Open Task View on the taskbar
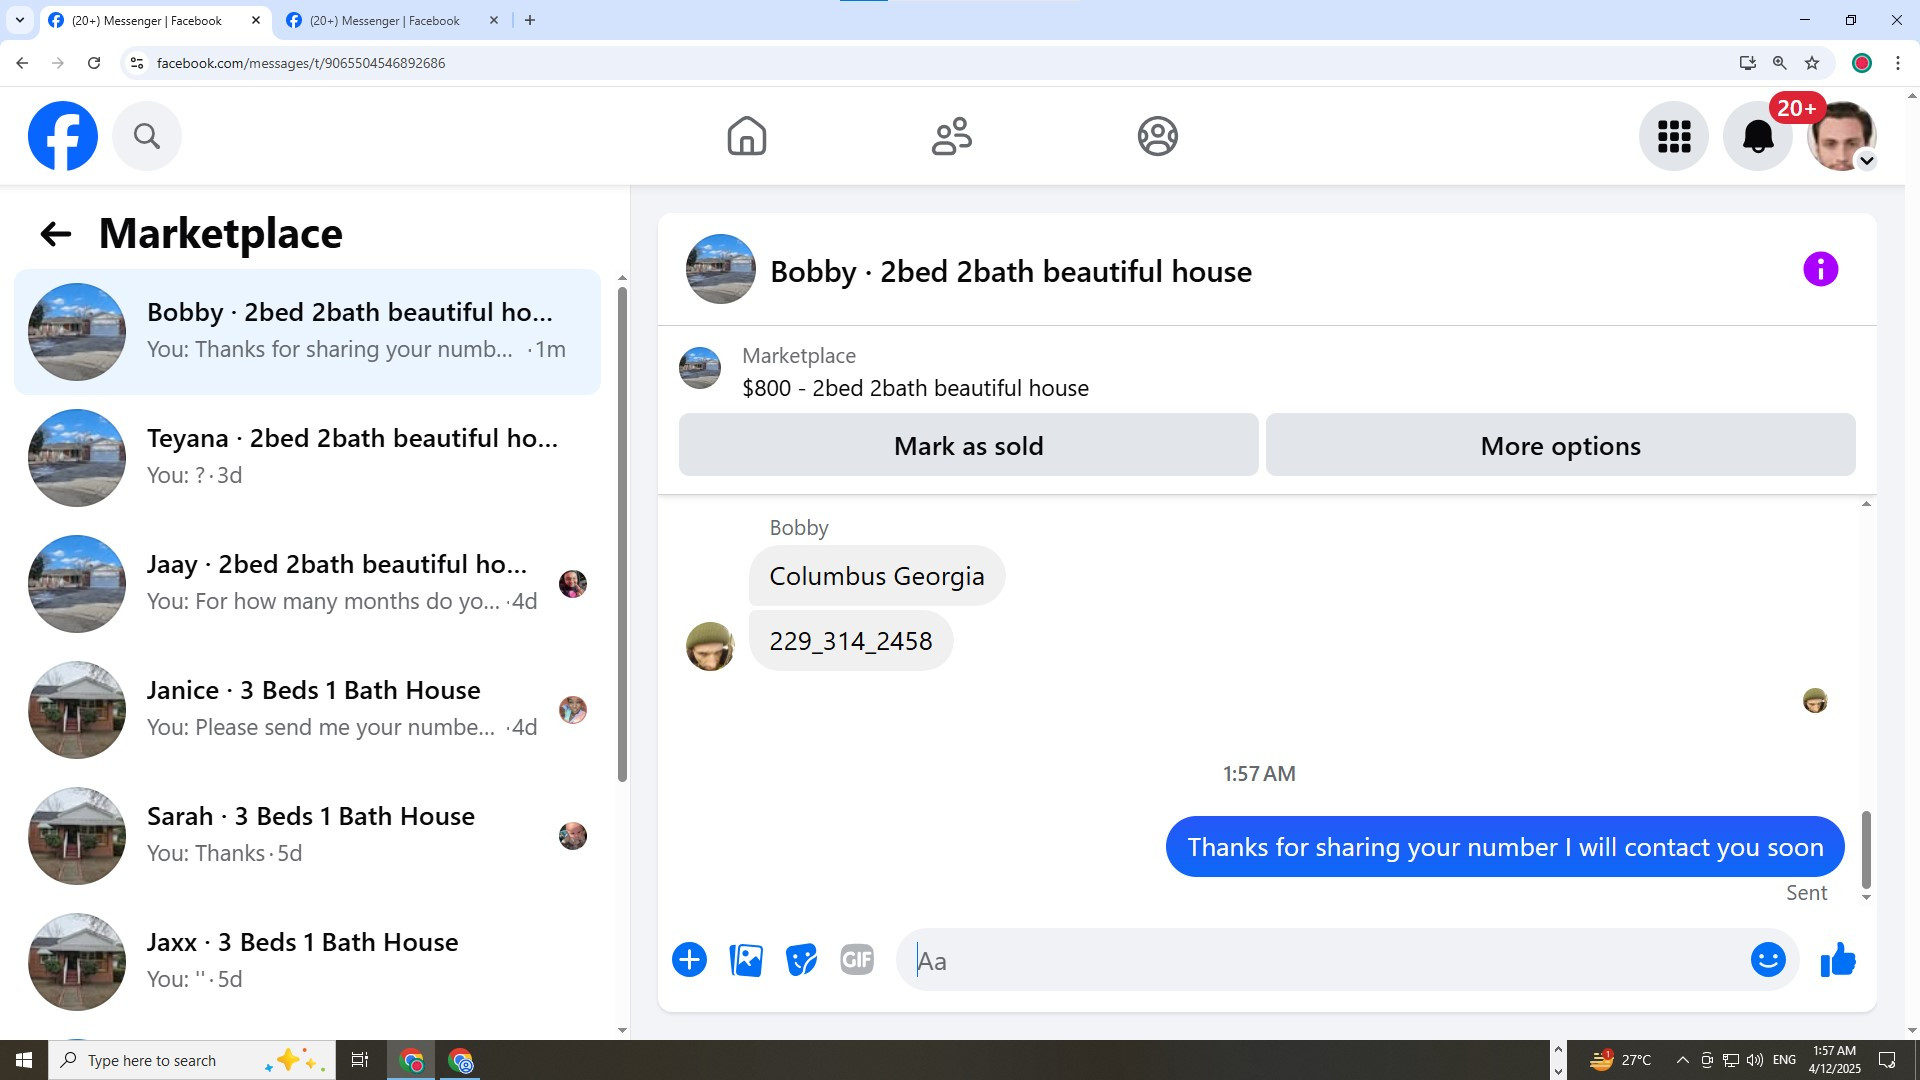This screenshot has height=1080, width=1920. tap(360, 1060)
